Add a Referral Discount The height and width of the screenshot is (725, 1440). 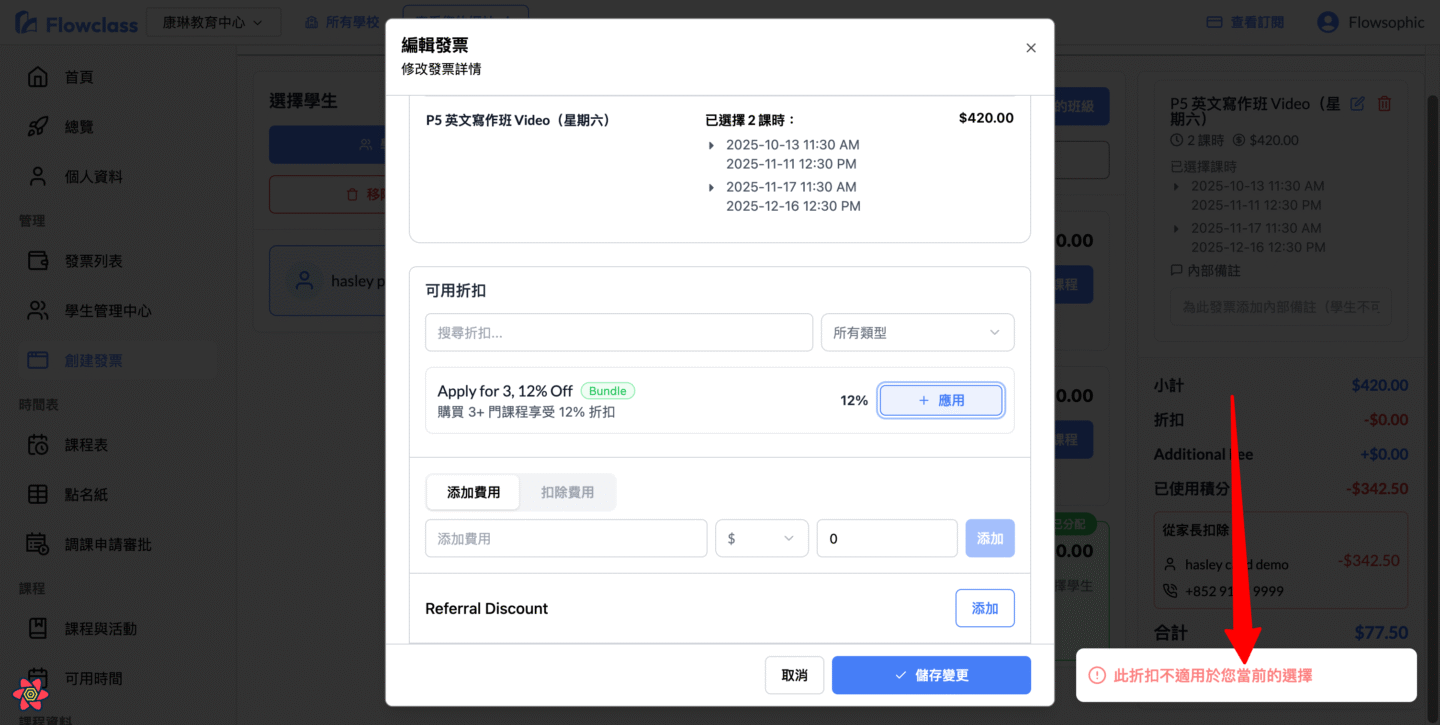tap(984, 608)
